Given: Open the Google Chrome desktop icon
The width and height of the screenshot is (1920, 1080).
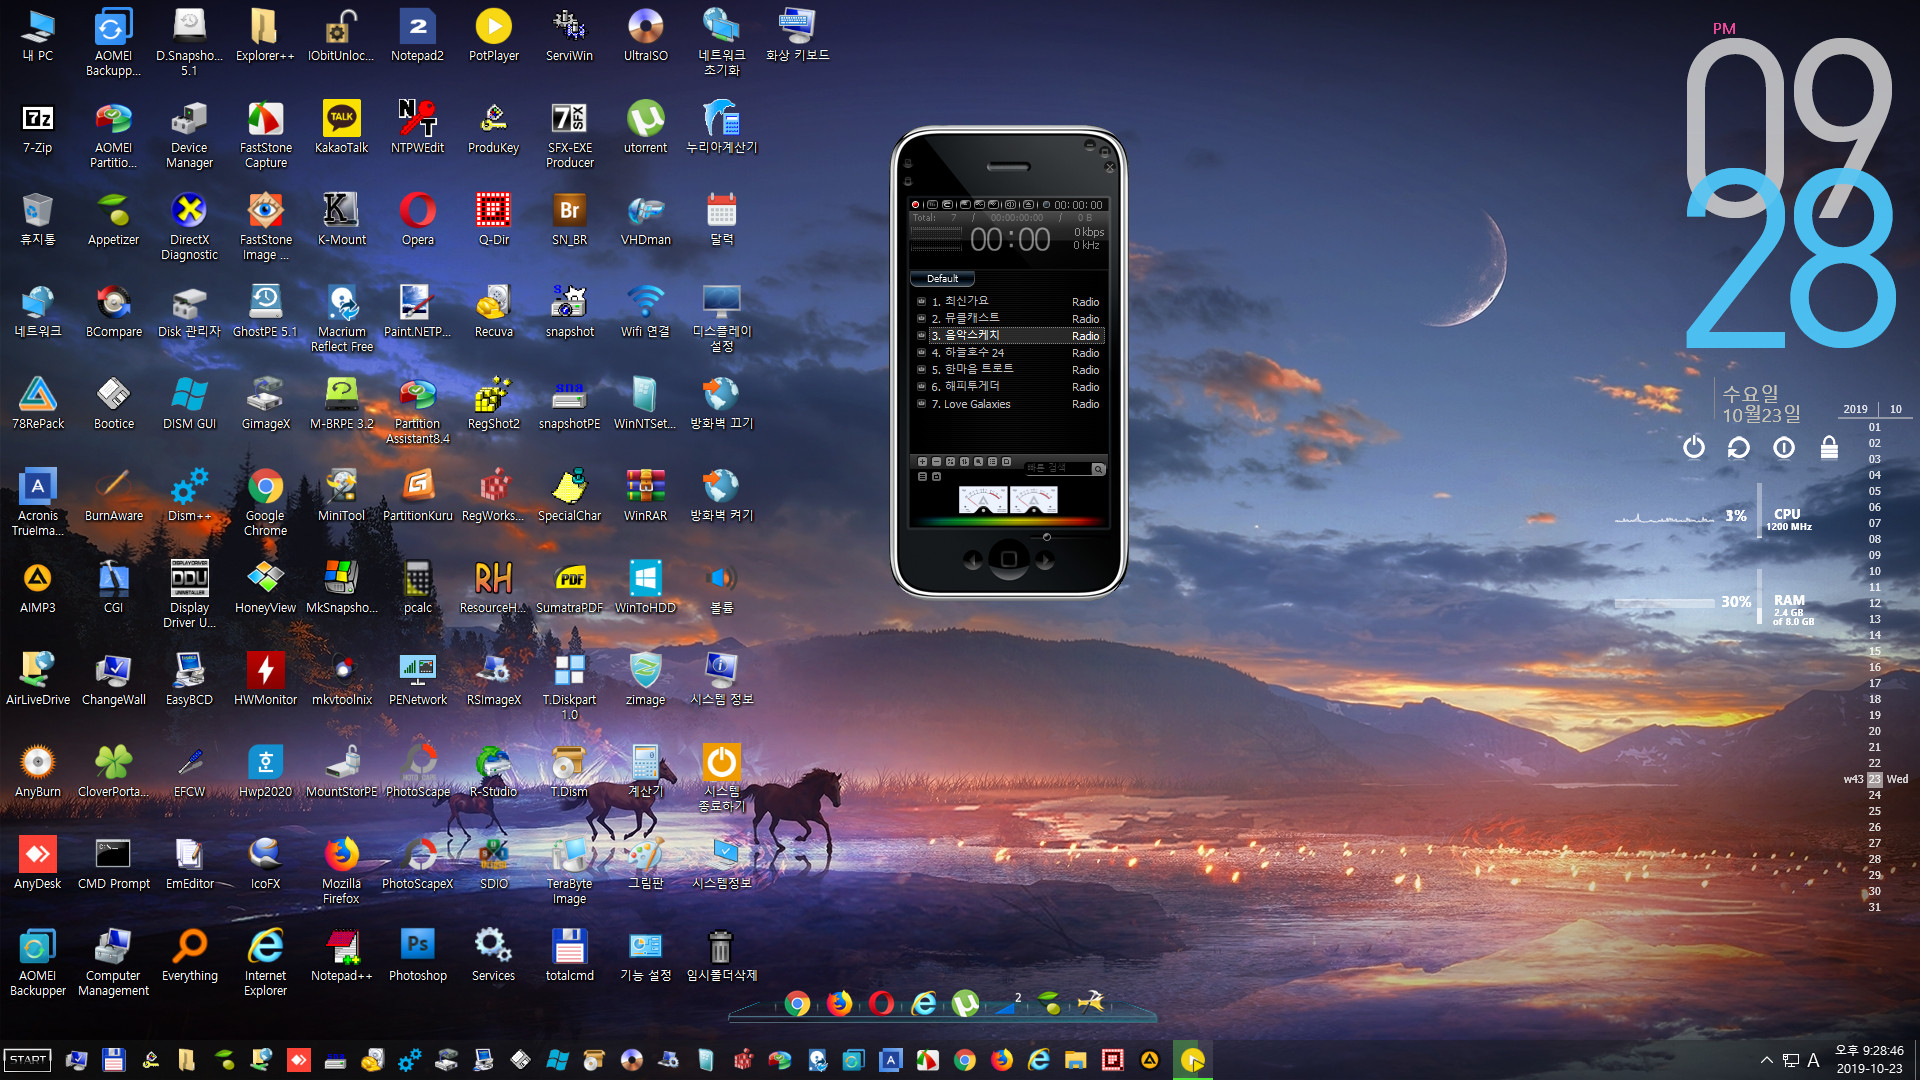Looking at the screenshot, I should click(x=266, y=503).
